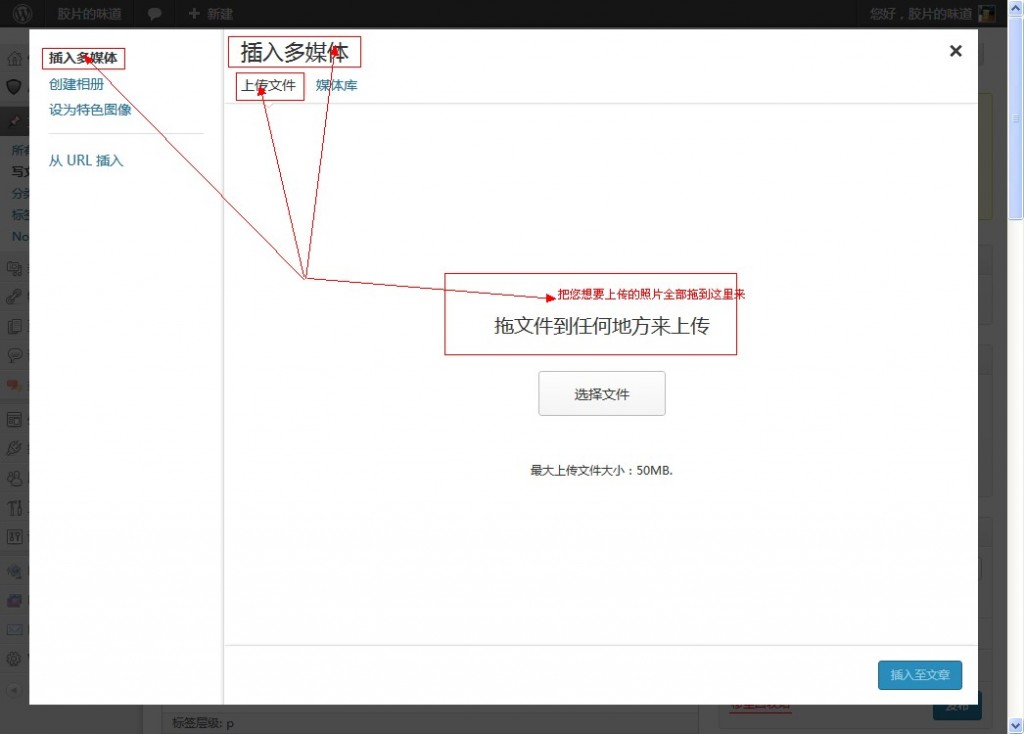Click the 最大上传文件大小：50MB. text
The height and width of the screenshot is (734, 1024).
(x=601, y=470)
